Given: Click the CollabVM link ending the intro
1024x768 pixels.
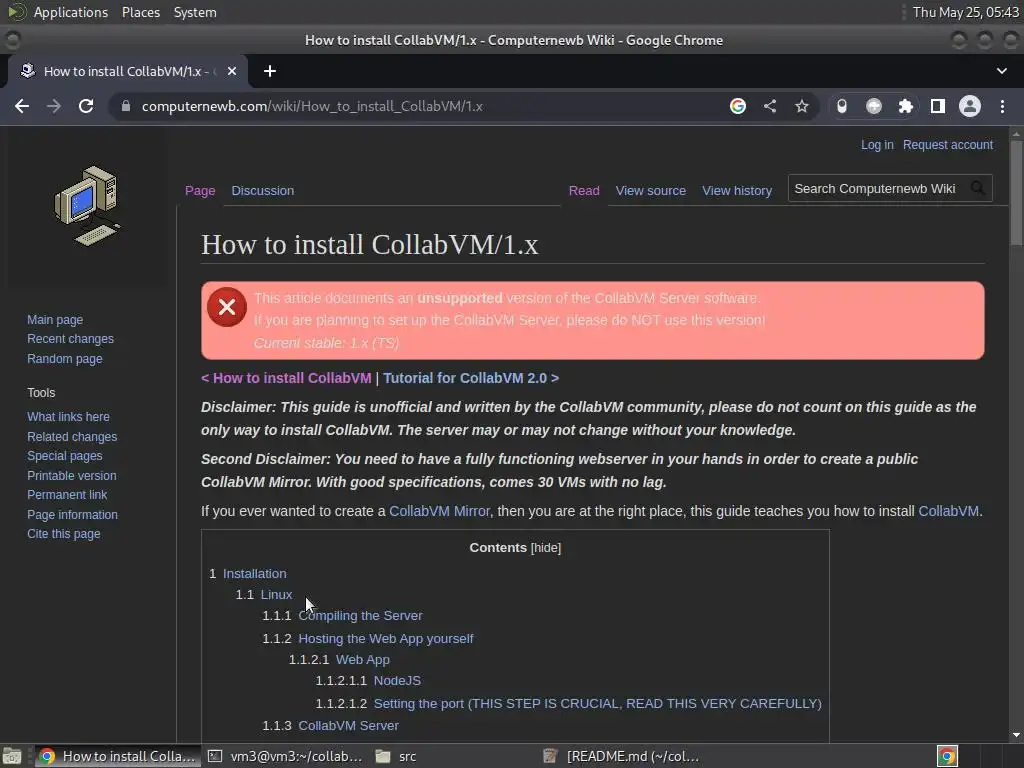Looking at the screenshot, I should click(x=948, y=511).
